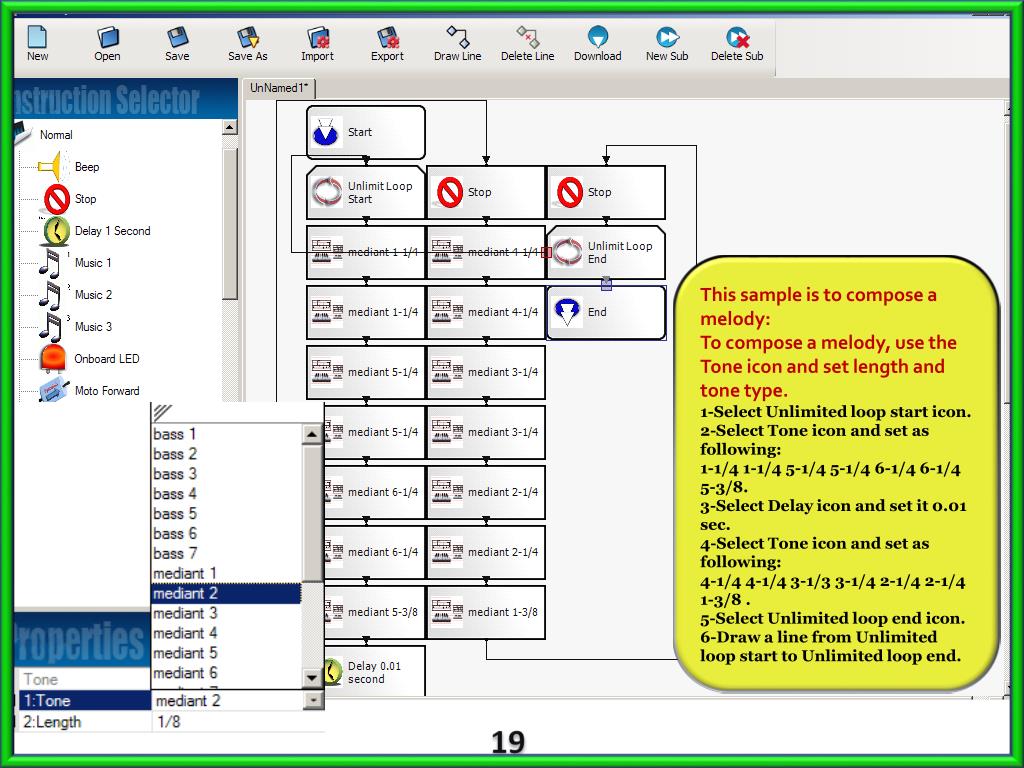The width and height of the screenshot is (1024, 768).
Task: Select the mediant 1-3/8 tone block
Action: click(486, 613)
